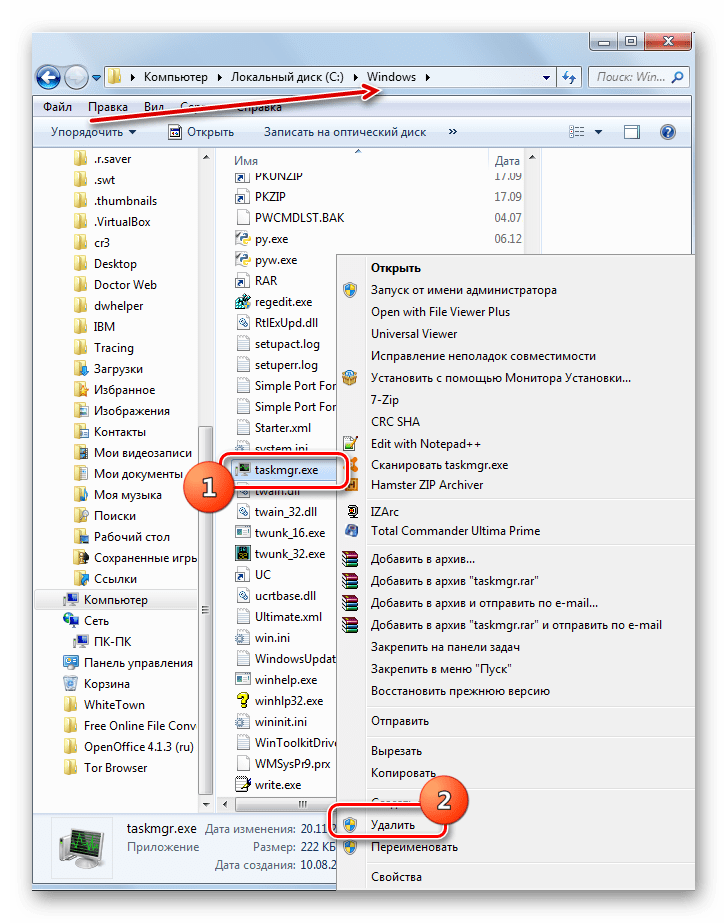727x923 pixels.
Task: Show more toolbar commands chevron
Action: (x=452, y=131)
